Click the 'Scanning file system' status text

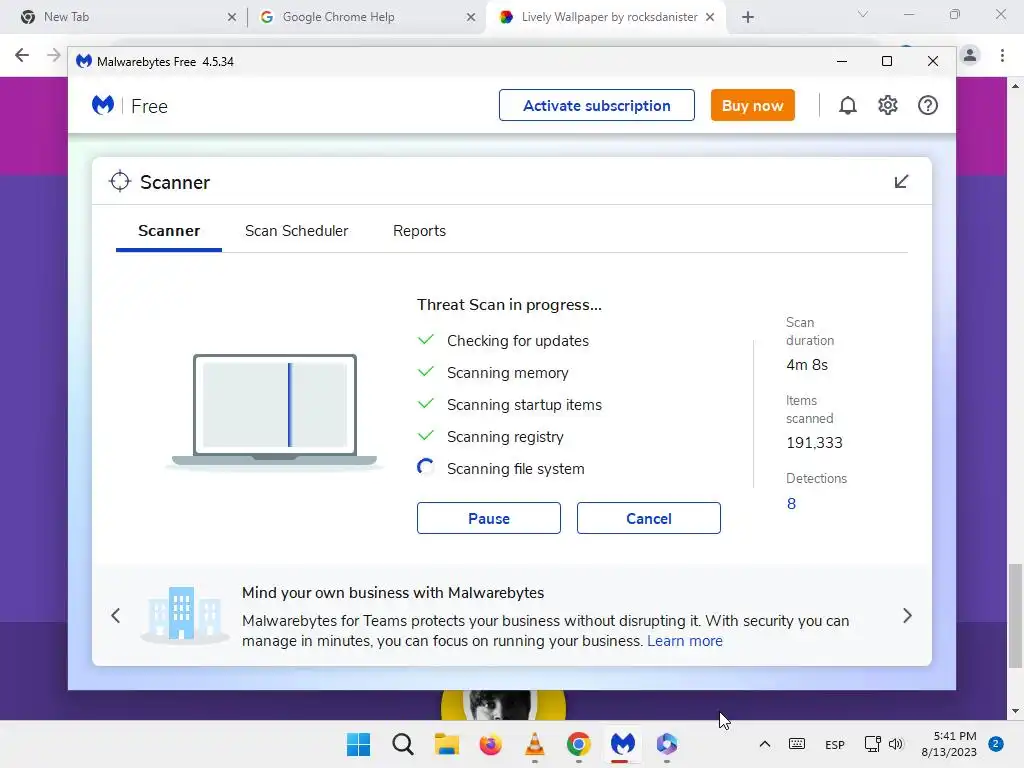(515, 469)
